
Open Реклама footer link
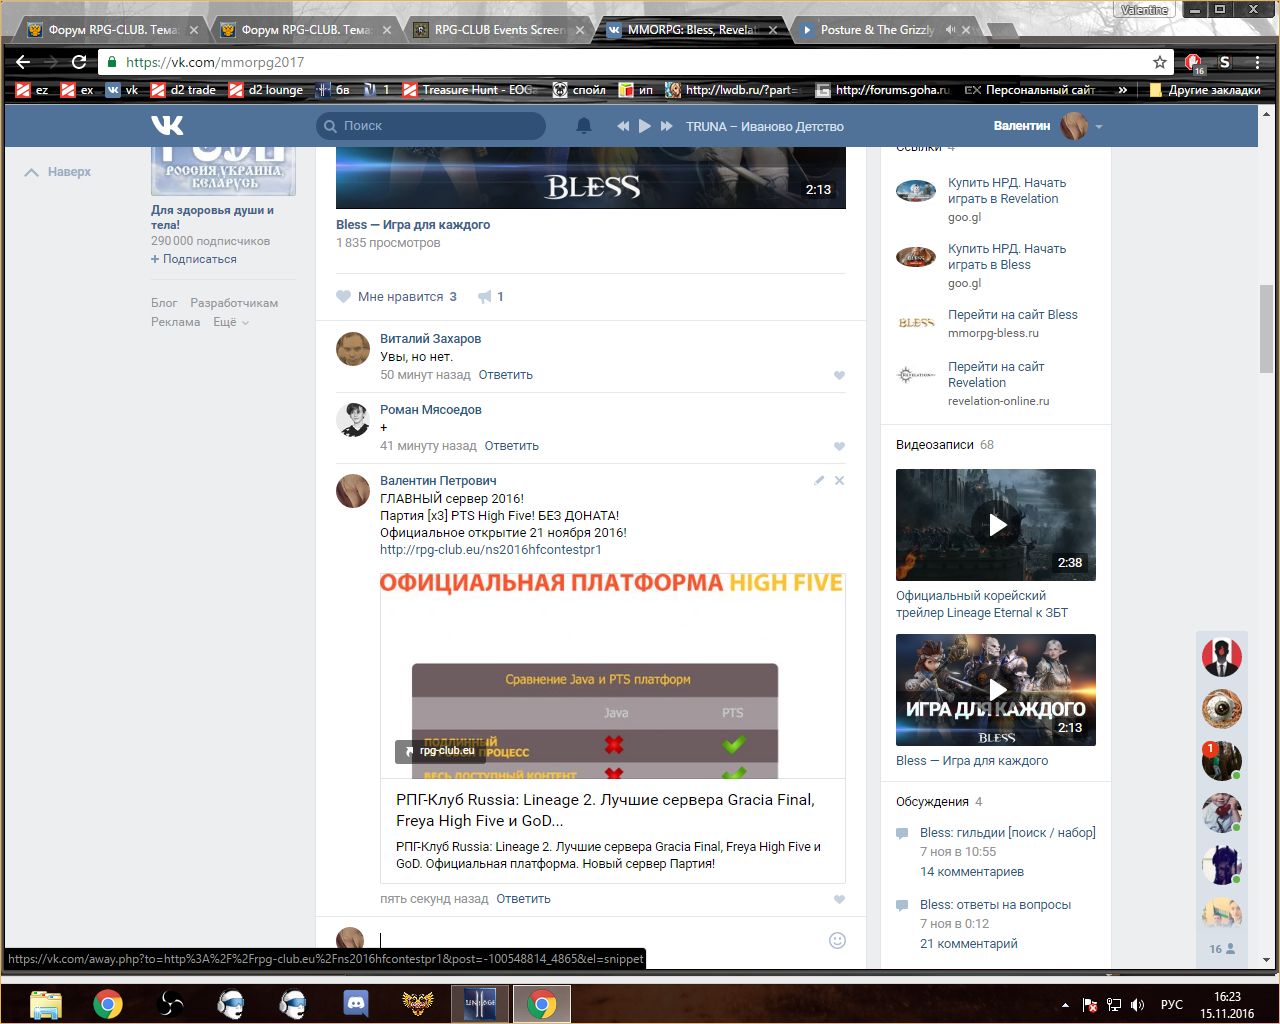tap(176, 322)
